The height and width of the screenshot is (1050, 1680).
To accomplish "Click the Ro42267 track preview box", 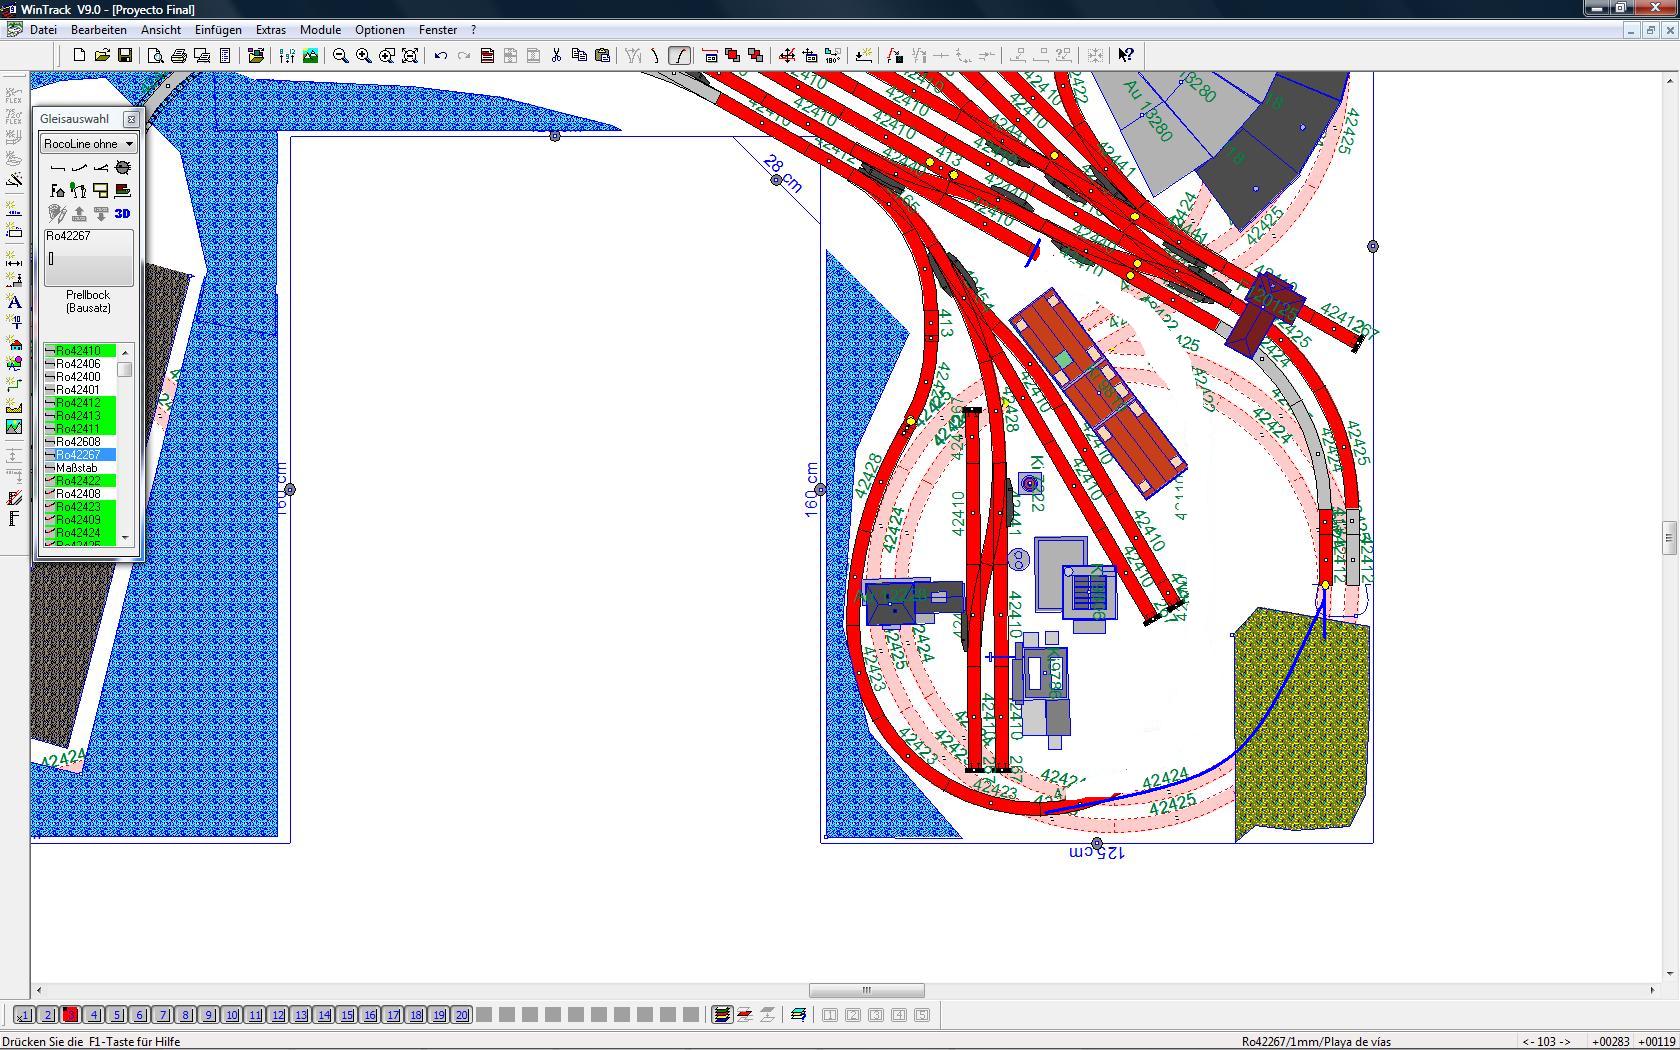I will click(88, 258).
